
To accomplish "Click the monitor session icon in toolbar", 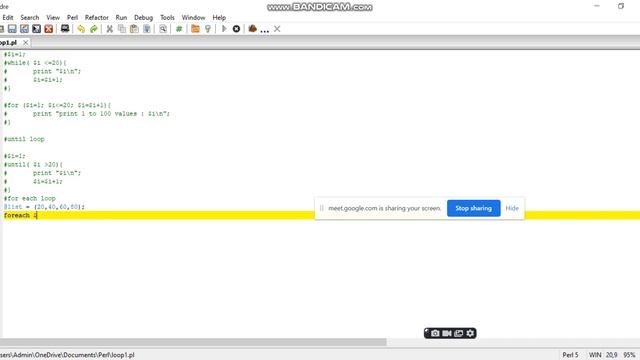I will click(65, 29).
